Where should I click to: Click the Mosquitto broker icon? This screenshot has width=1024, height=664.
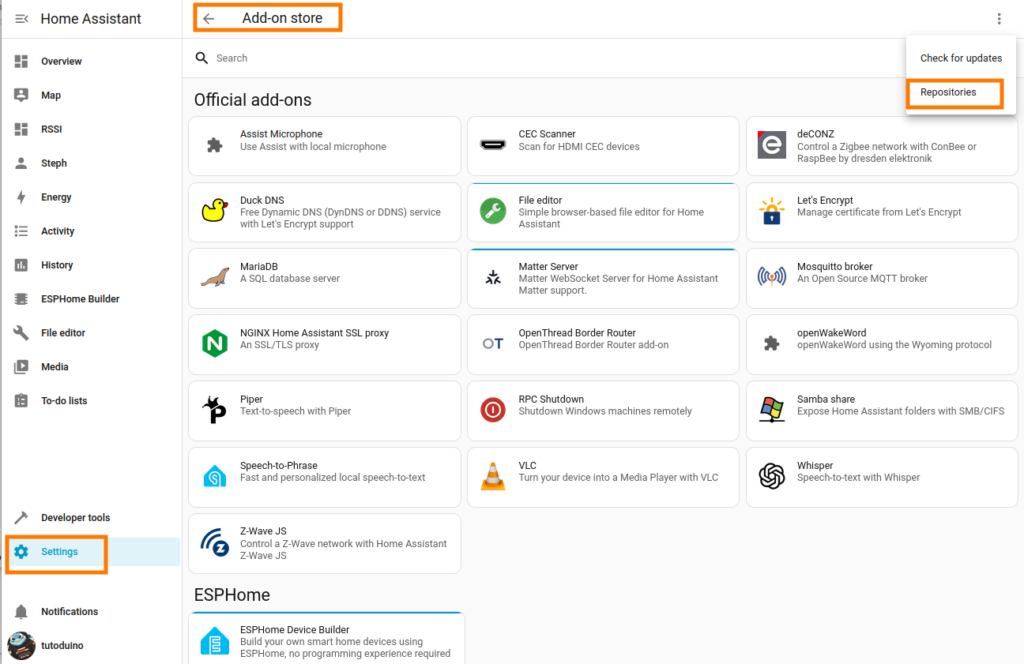[771, 278]
